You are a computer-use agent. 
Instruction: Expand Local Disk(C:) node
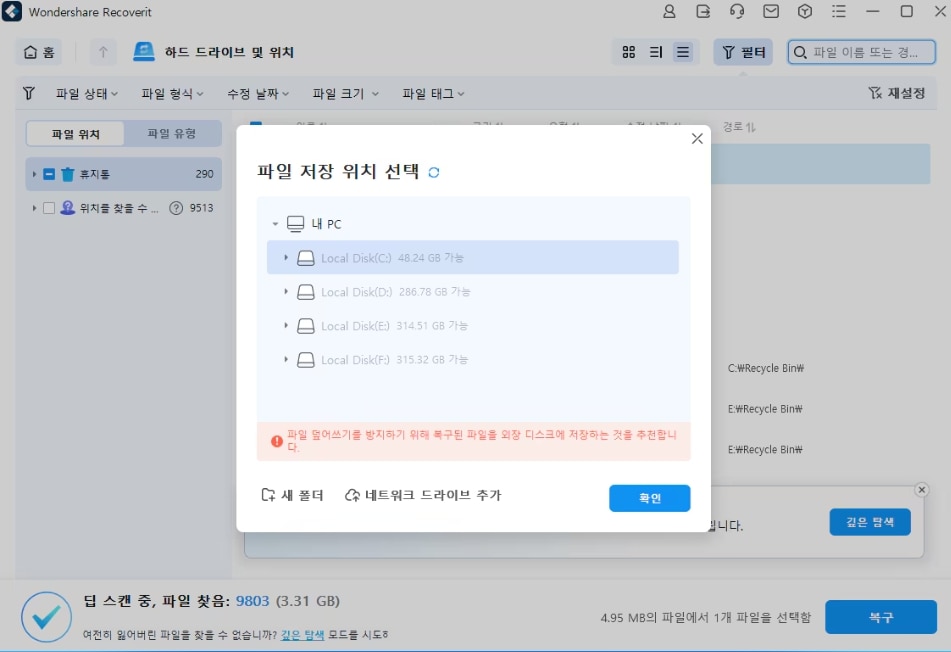point(286,258)
